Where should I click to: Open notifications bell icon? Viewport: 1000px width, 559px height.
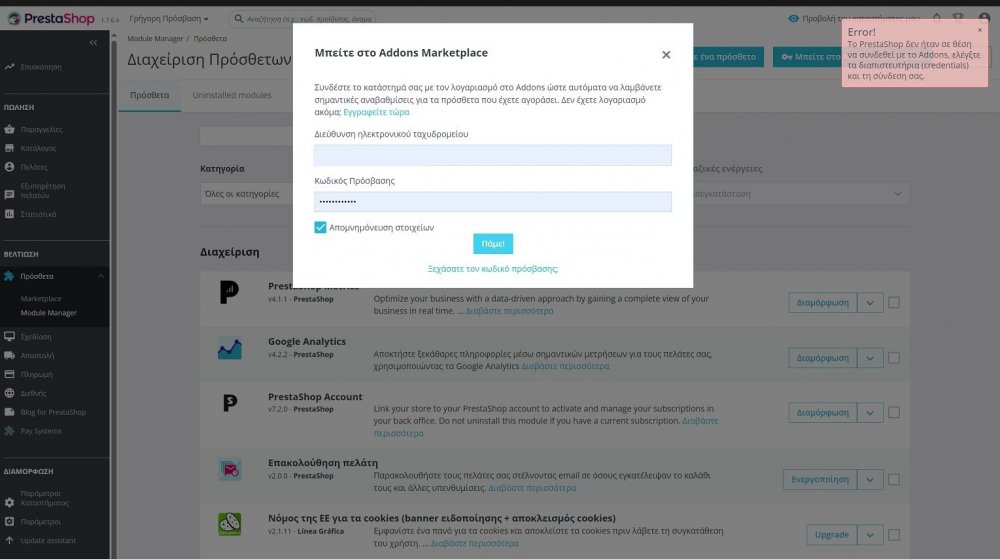pyautogui.click(x=937, y=18)
